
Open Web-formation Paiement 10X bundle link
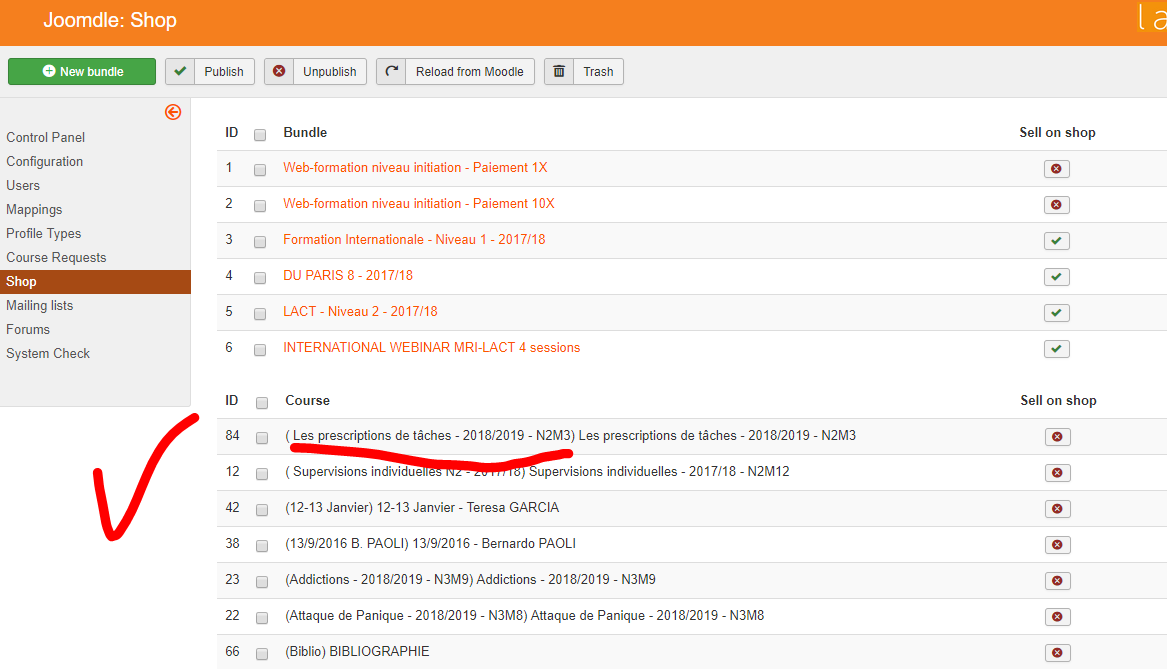[418, 203]
